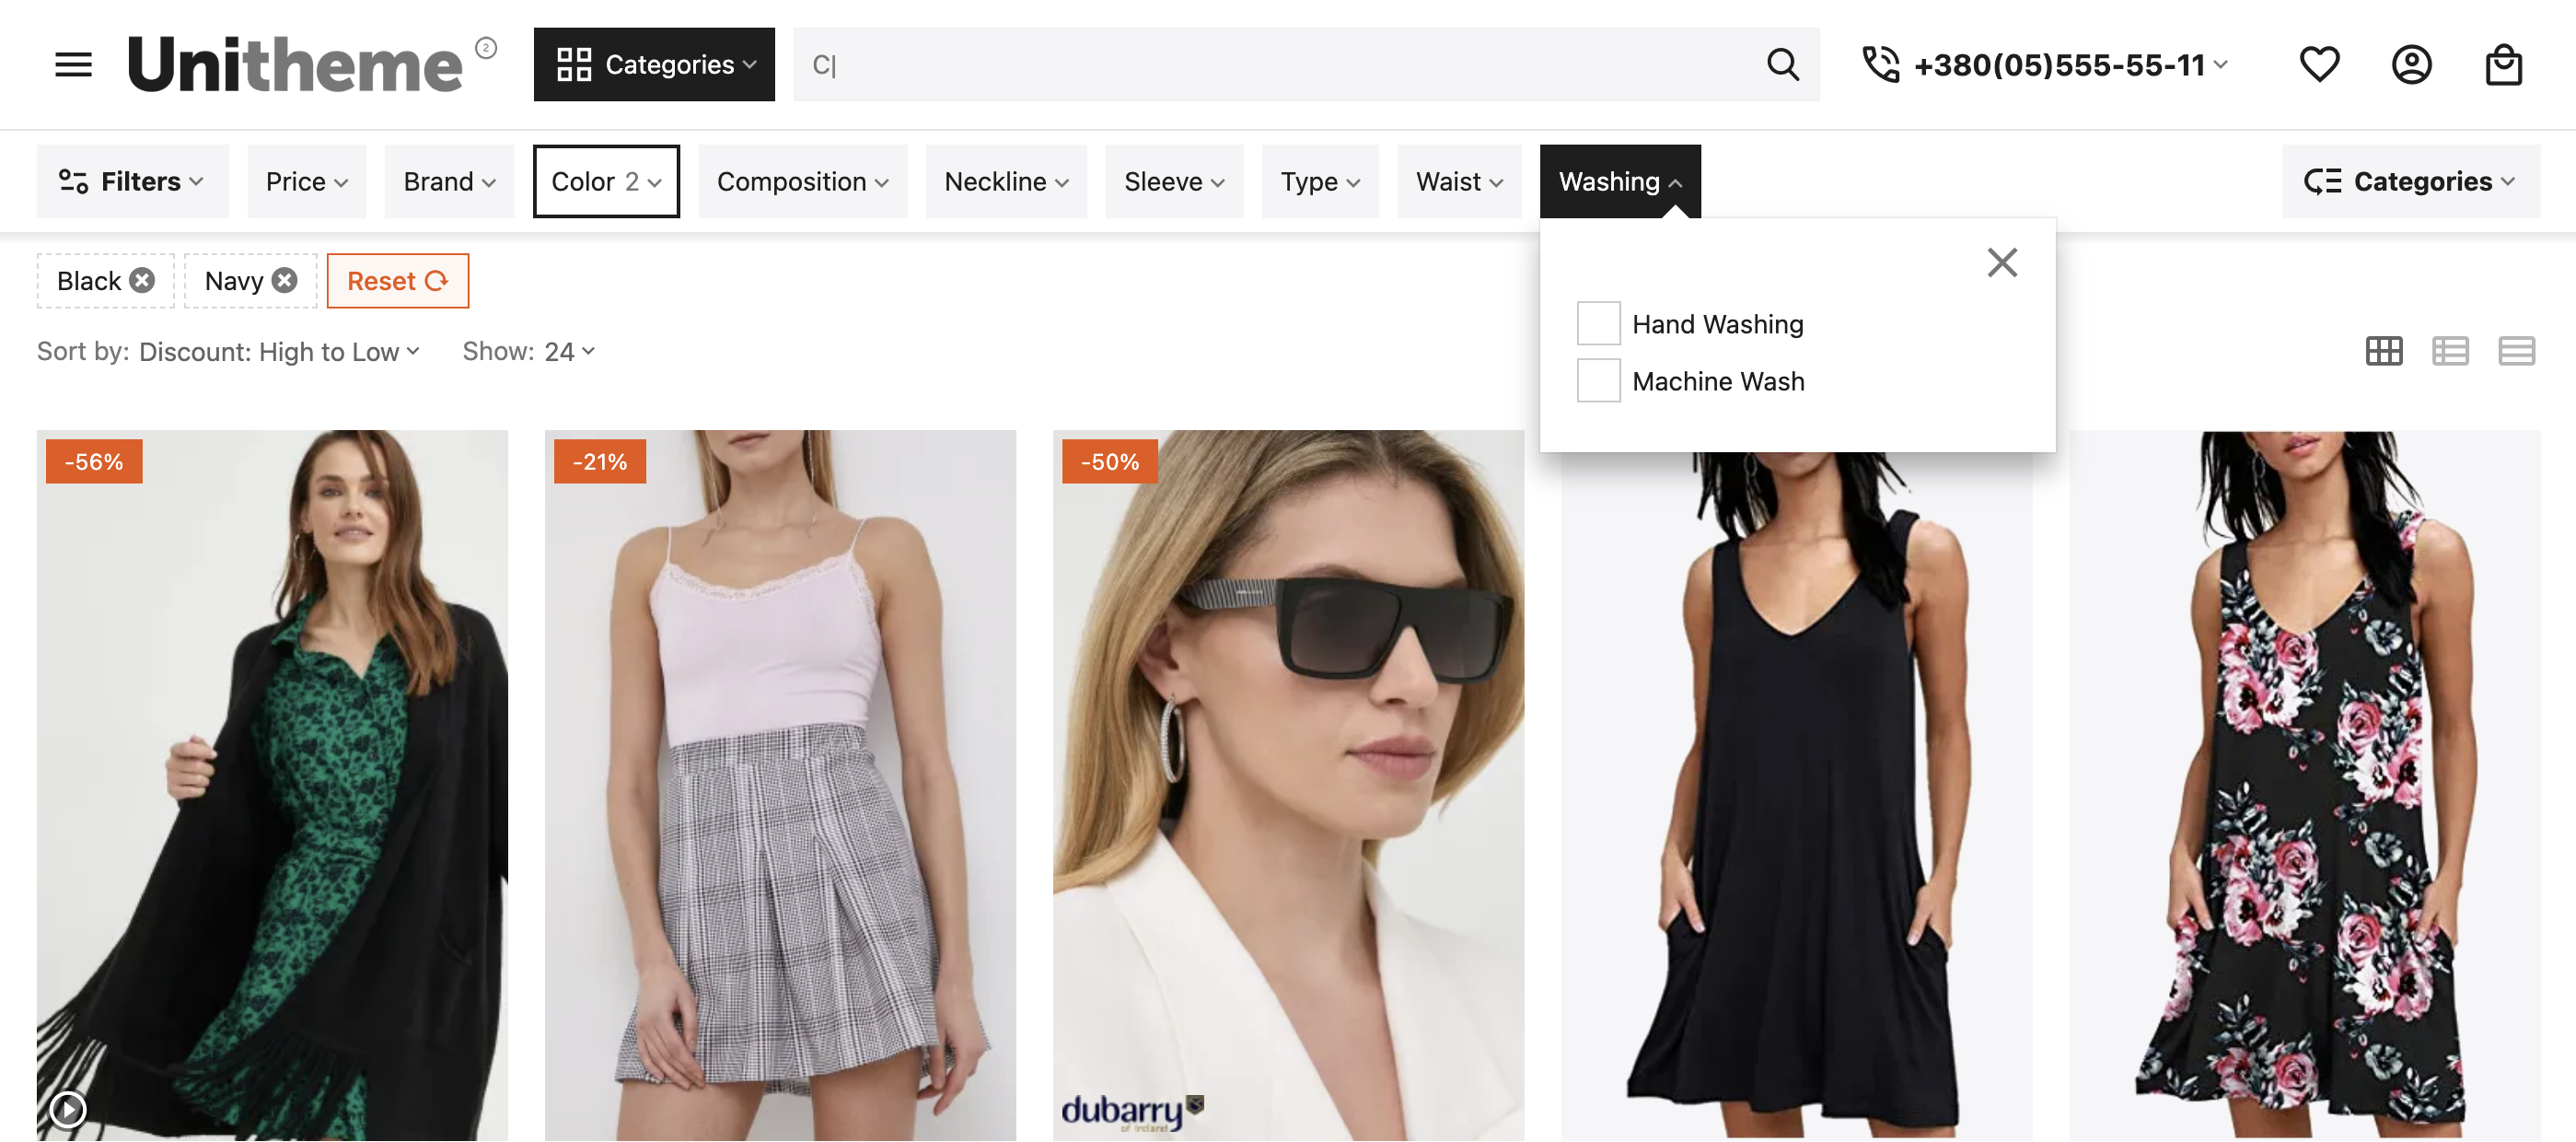Viewport: 2576px width, 1142px height.
Task: Remove the Black filter tag
Action: click(143, 280)
